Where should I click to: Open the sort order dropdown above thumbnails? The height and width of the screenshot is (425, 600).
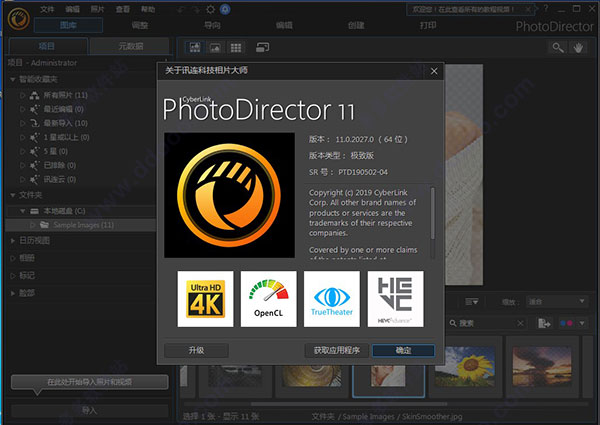[x=471, y=302]
